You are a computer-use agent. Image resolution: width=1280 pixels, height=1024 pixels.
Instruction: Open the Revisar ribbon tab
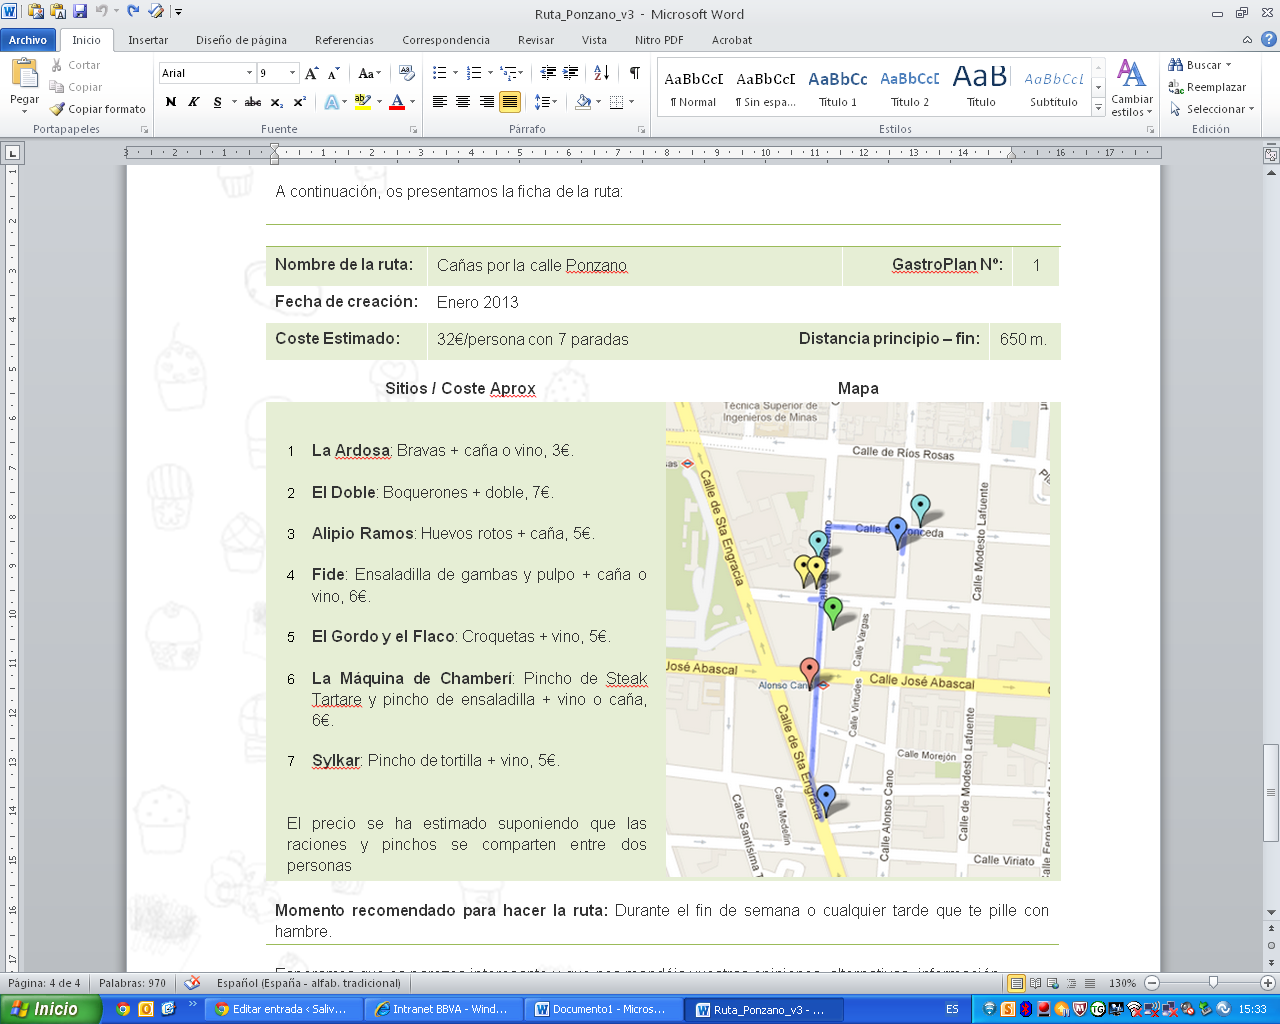pyautogui.click(x=535, y=40)
